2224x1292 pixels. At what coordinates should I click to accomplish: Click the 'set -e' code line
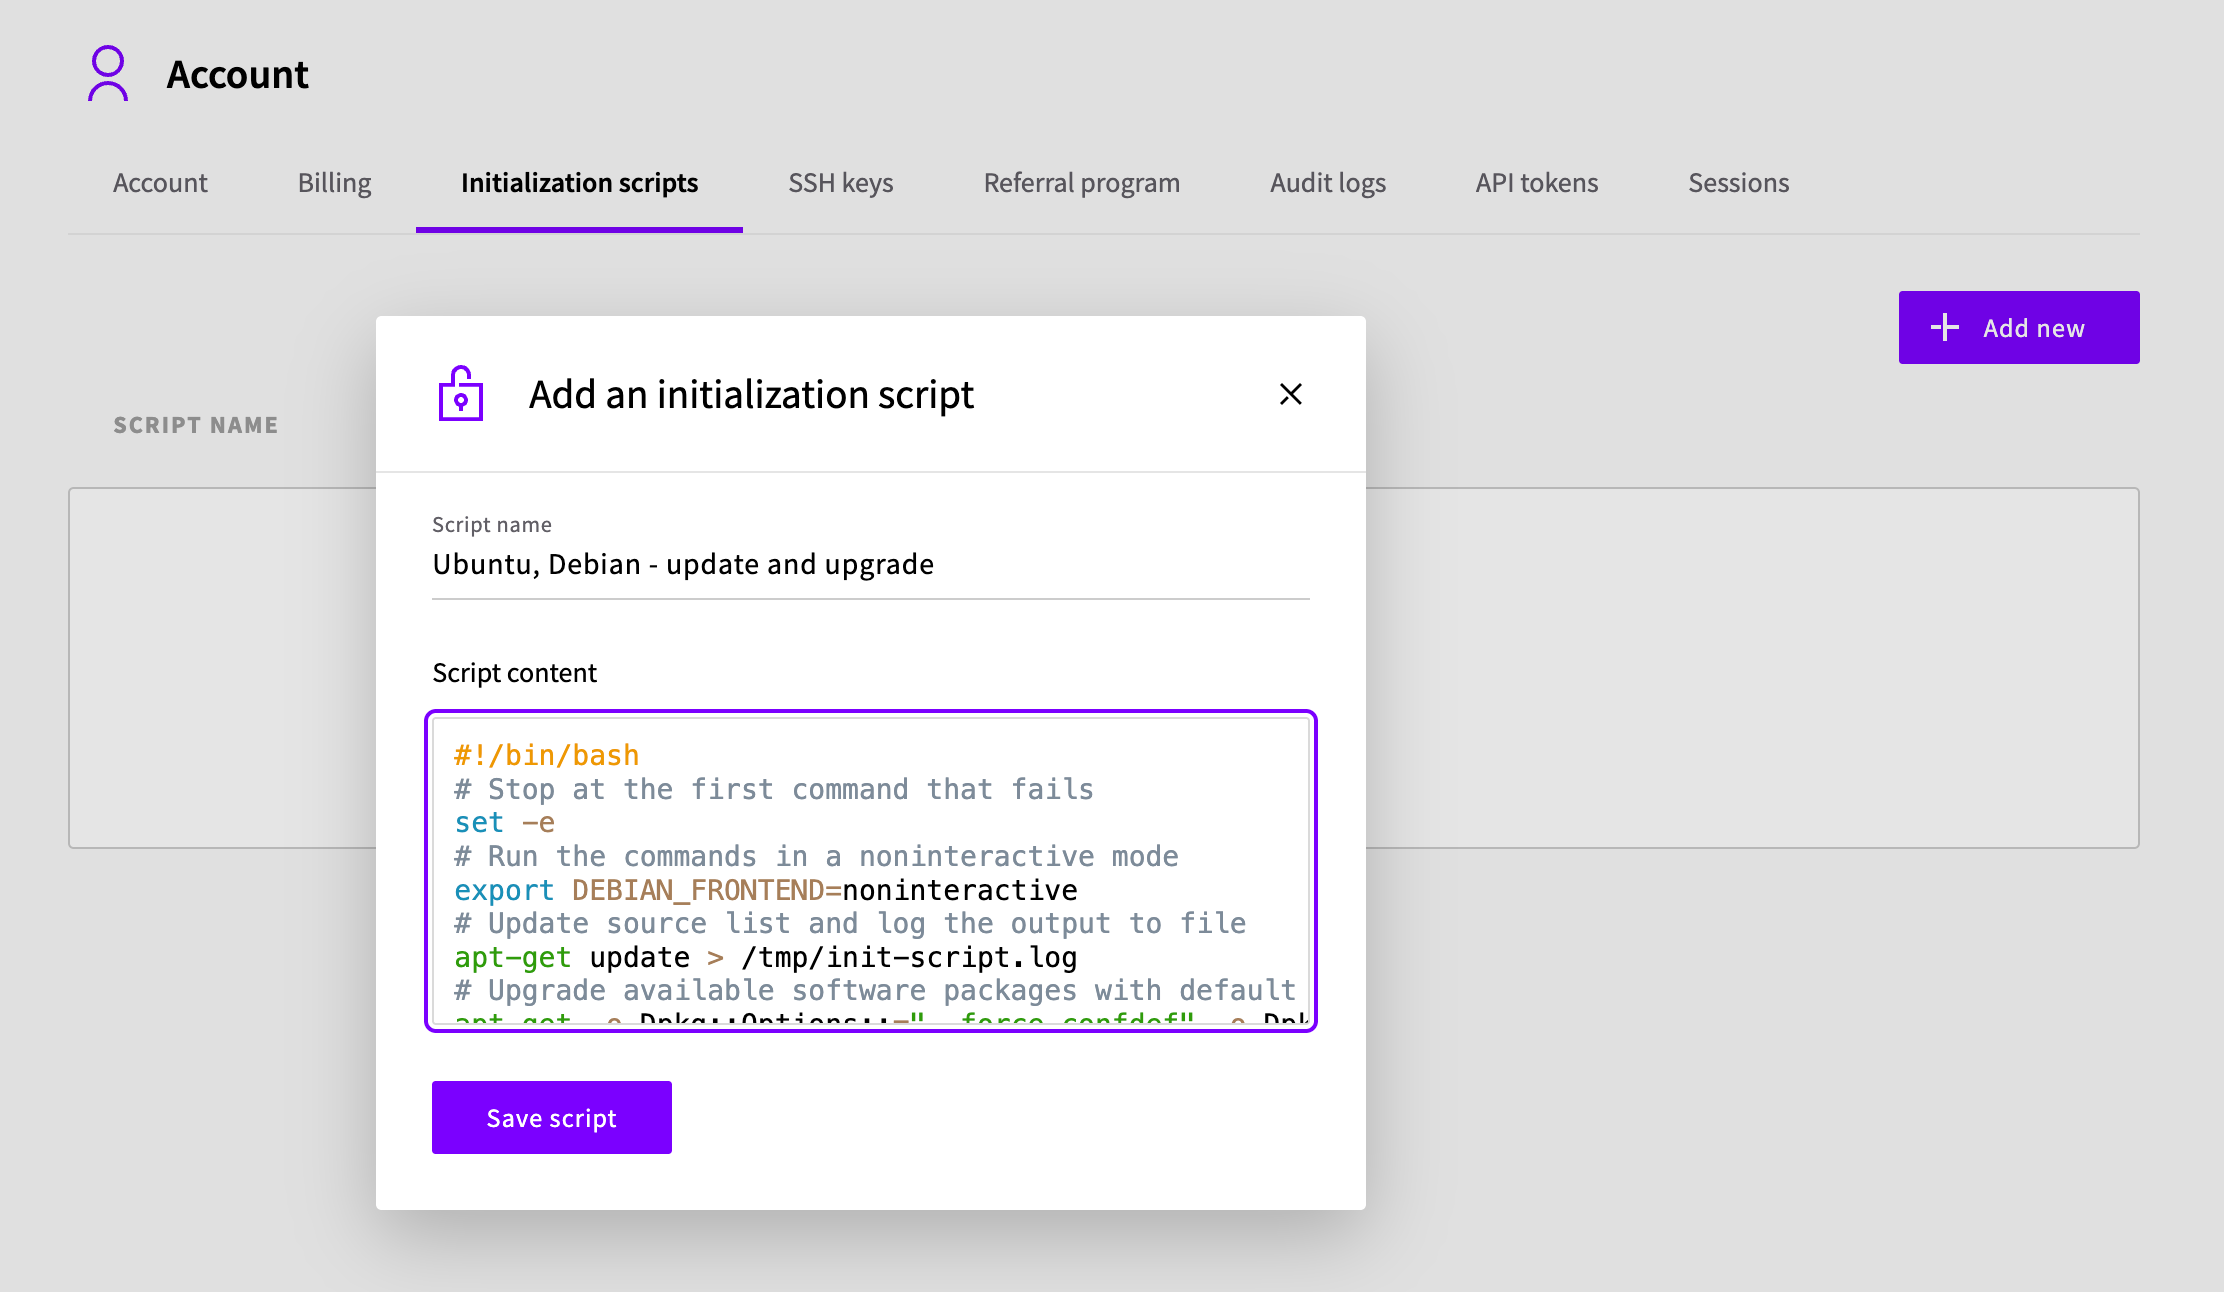504,823
